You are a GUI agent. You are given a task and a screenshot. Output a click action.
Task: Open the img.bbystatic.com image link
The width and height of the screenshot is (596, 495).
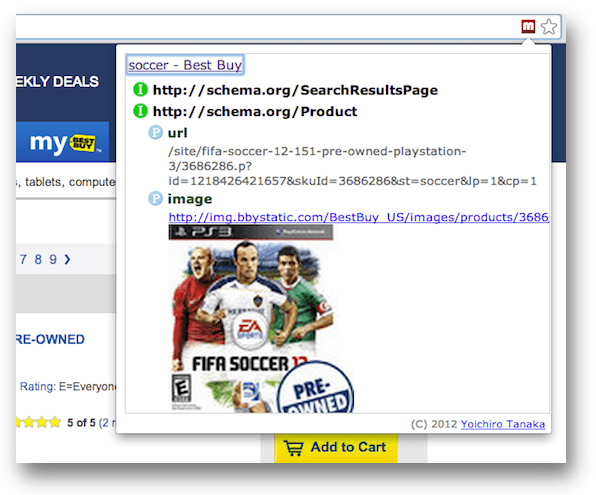pos(358,217)
